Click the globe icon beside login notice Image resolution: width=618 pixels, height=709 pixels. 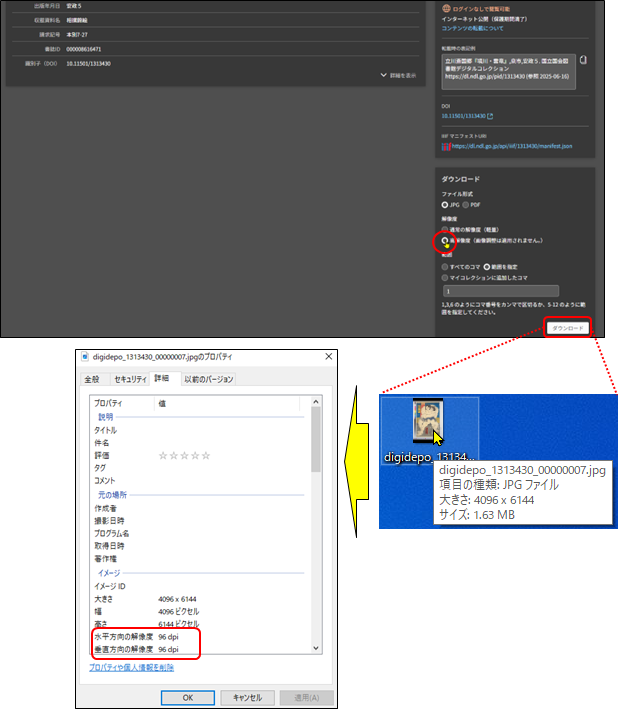[x=445, y=8]
